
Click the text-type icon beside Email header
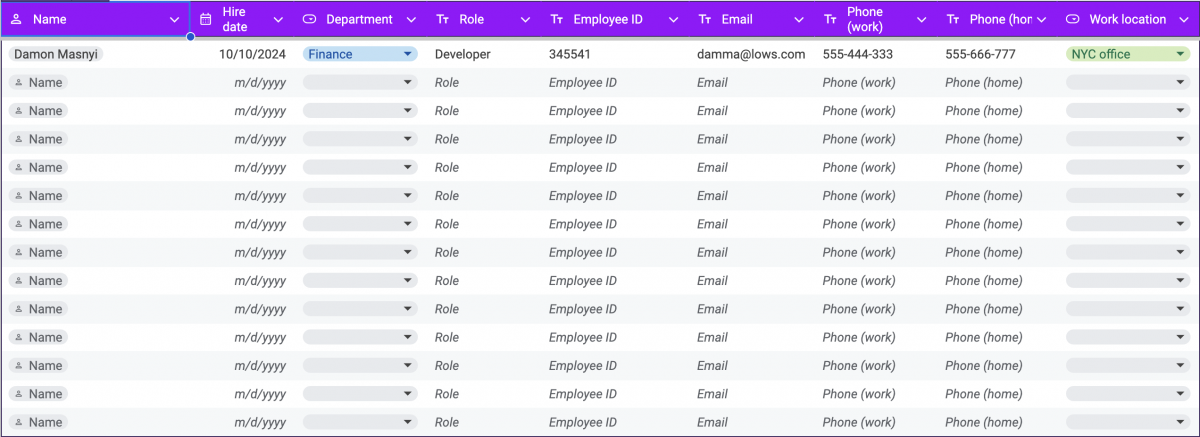click(705, 19)
